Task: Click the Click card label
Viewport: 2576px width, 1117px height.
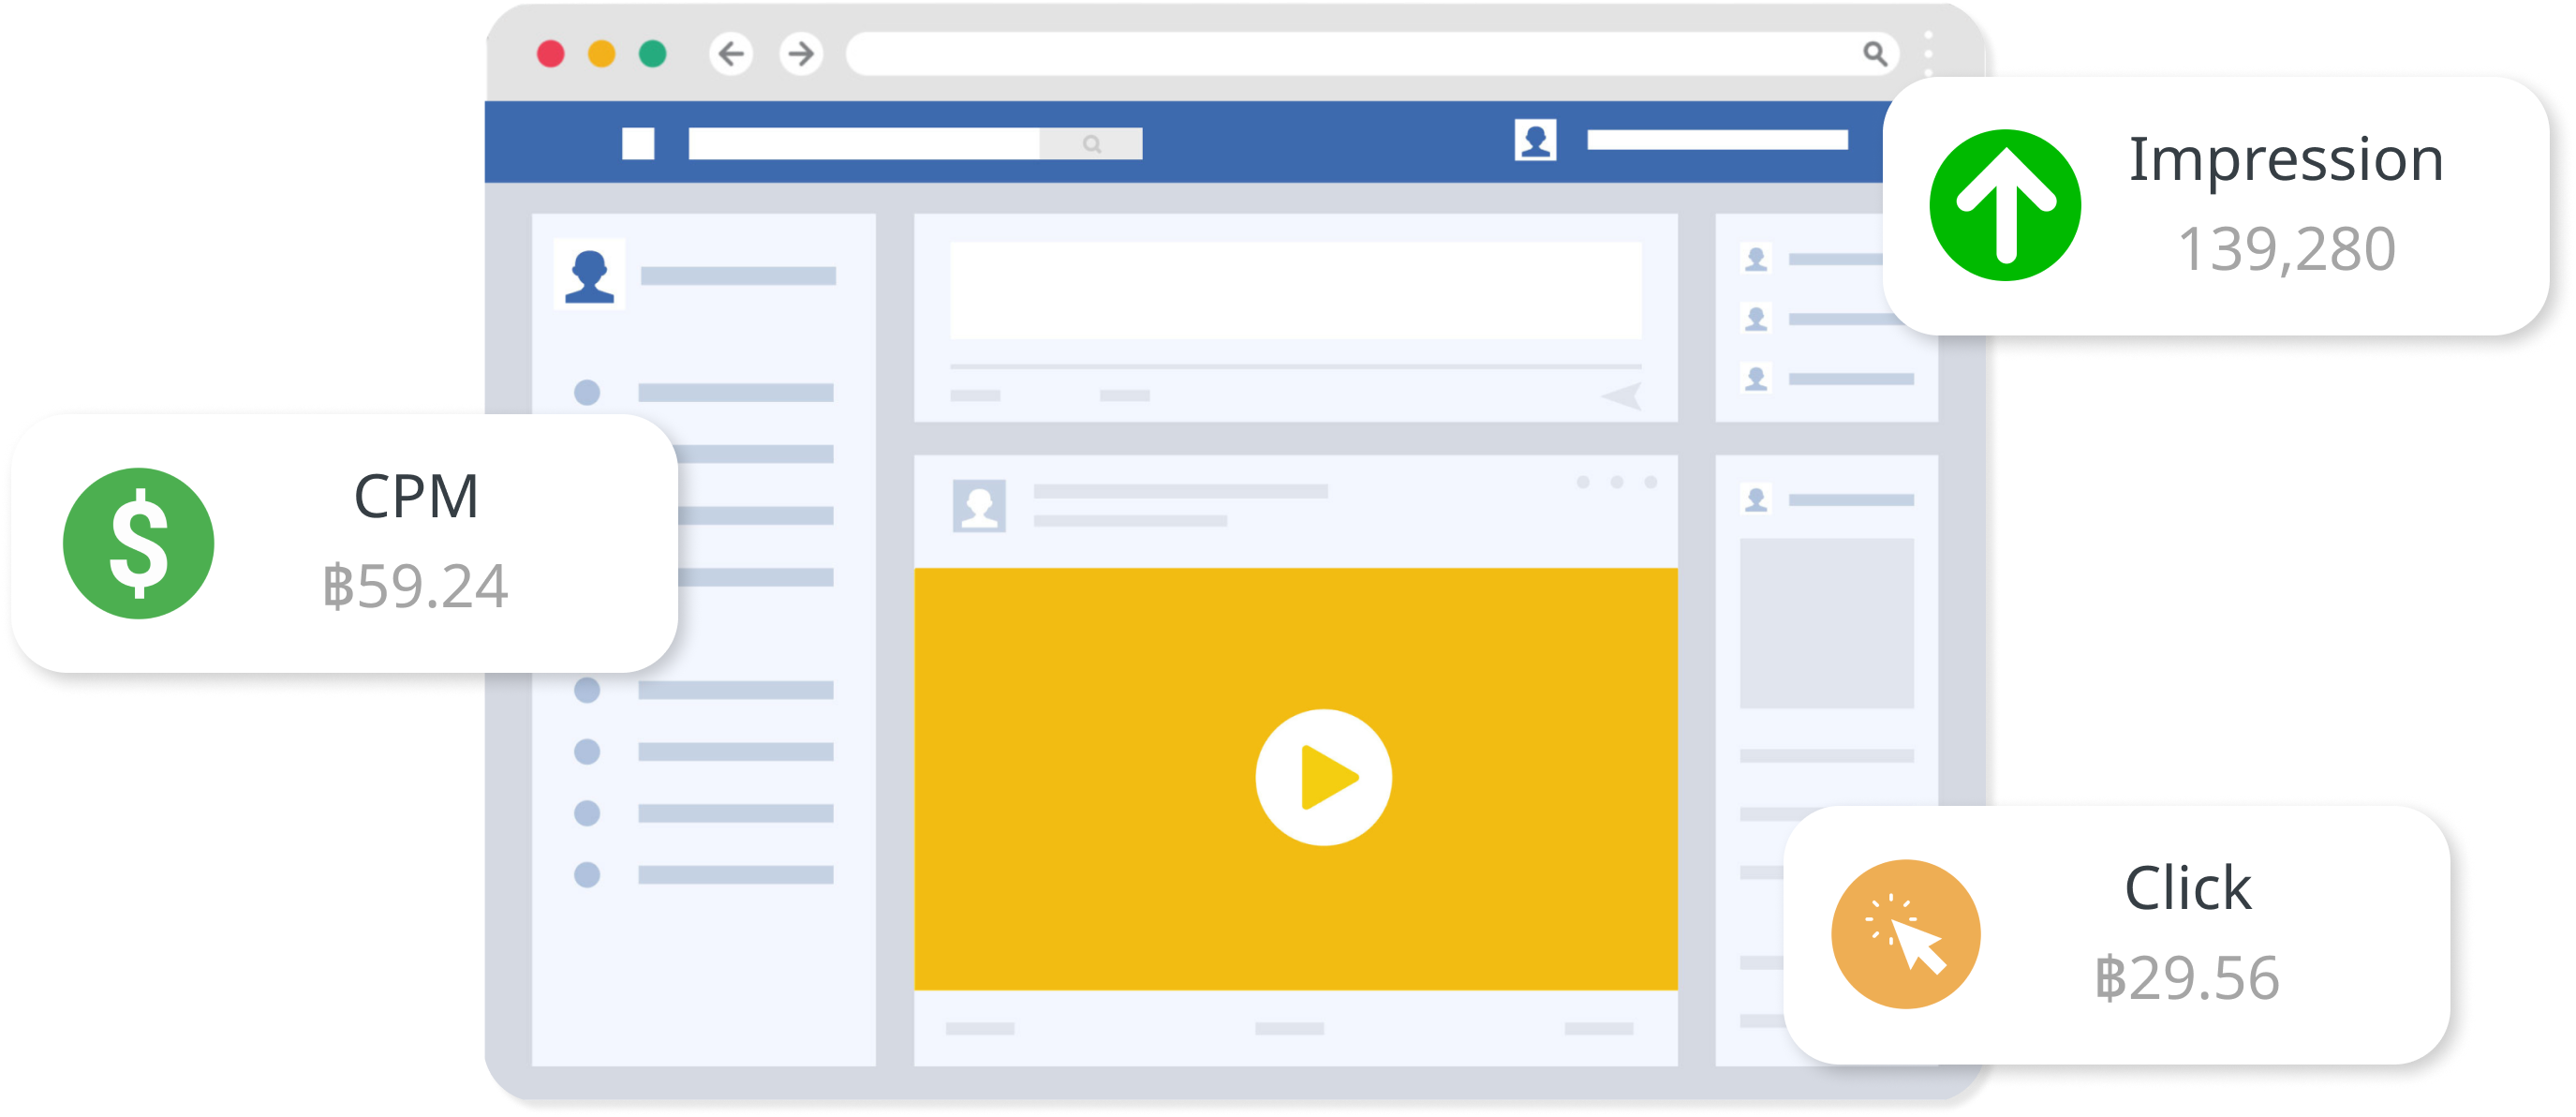Action: click(2188, 888)
